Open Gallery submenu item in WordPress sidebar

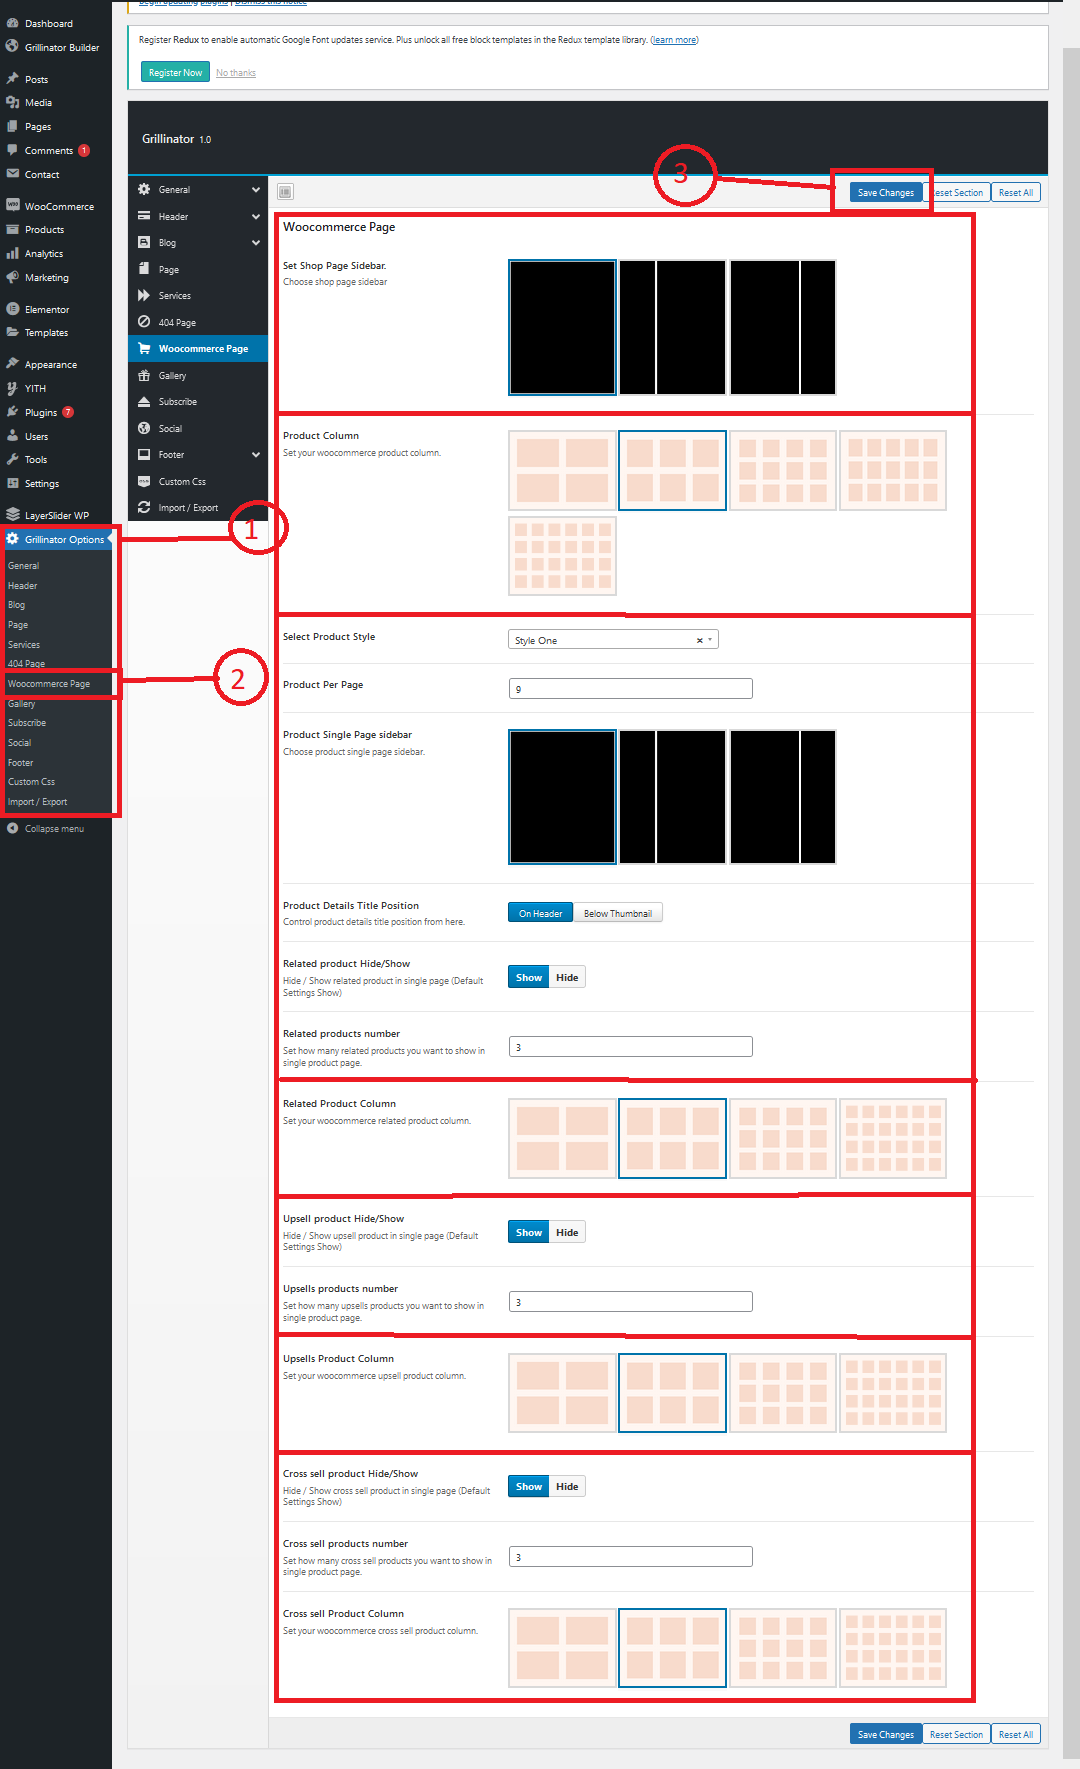point(22,704)
